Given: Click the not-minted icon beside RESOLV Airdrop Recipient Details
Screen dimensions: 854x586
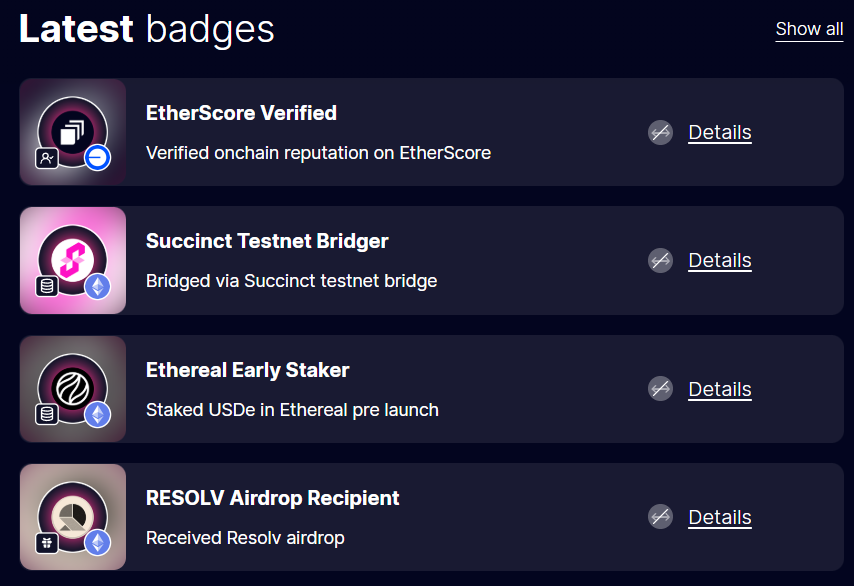Looking at the screenshot, I should pyautogui.click(x=660, y=517).
